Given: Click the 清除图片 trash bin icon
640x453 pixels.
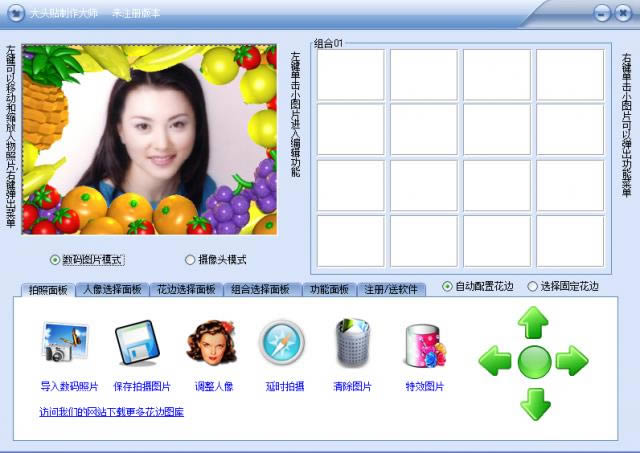Looking at the screenshot, I should coord(353,344).
